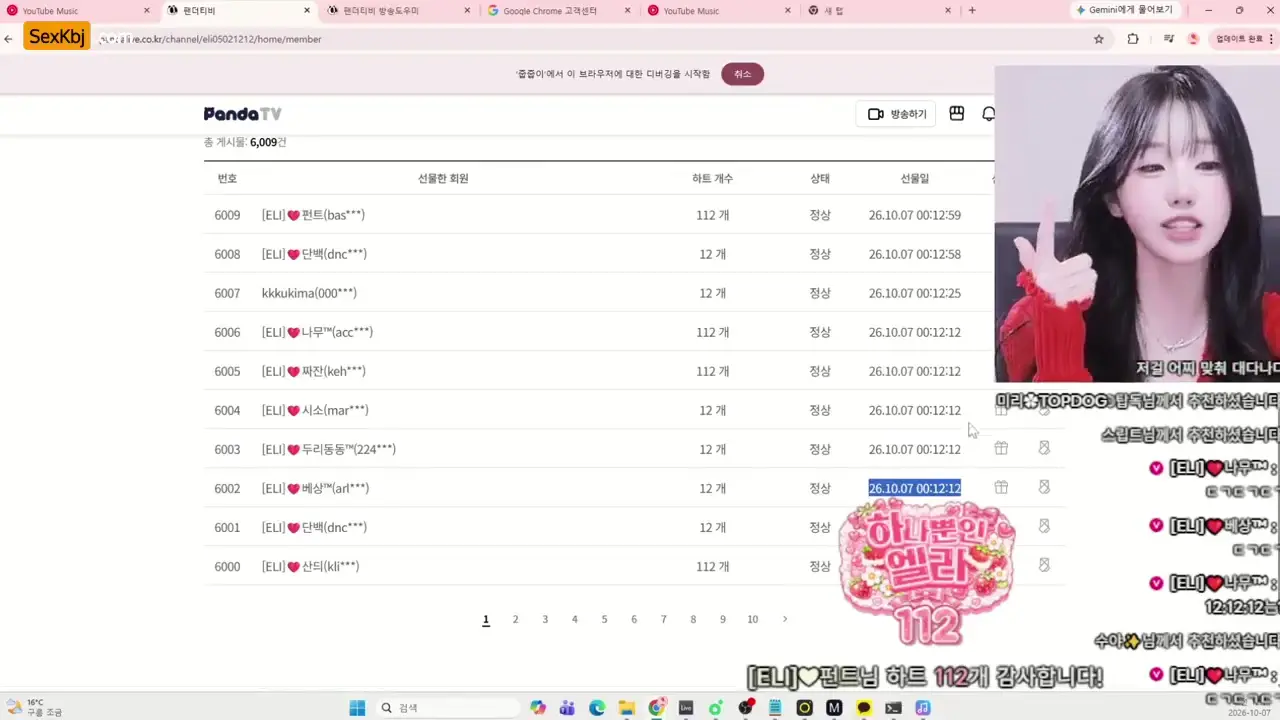Click the gift icon in row 6003

pos(1001,448)
